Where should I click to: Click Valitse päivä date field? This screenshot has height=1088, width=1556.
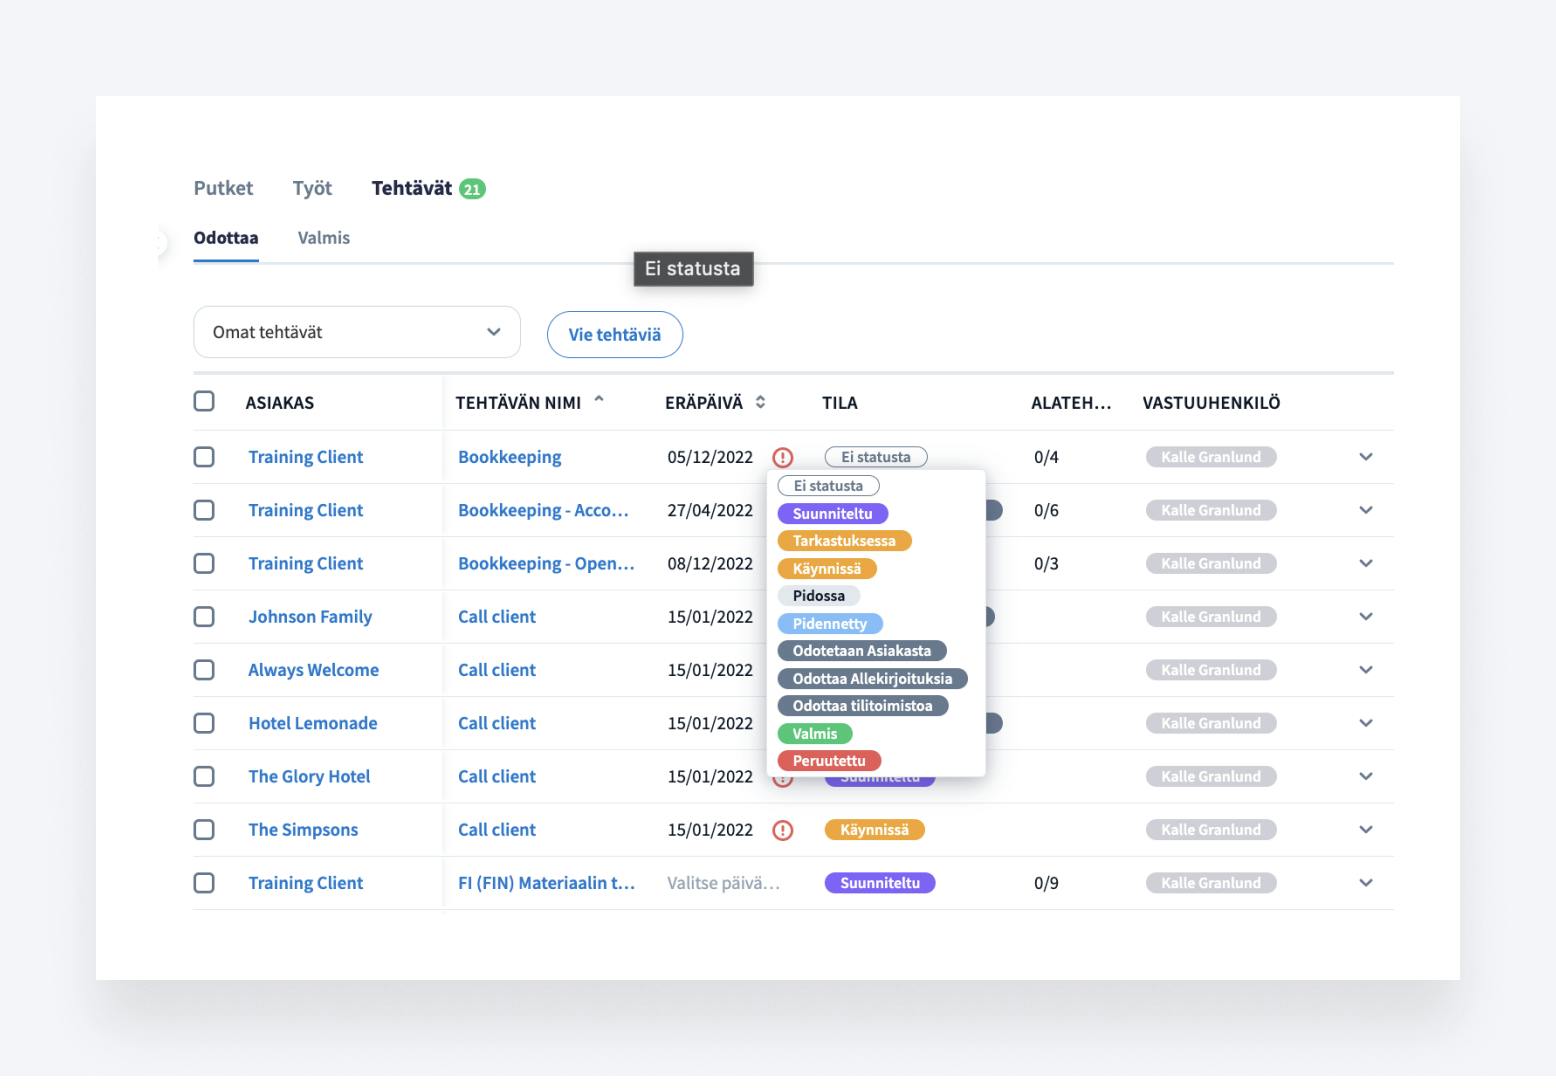click(x=722, y=883)
